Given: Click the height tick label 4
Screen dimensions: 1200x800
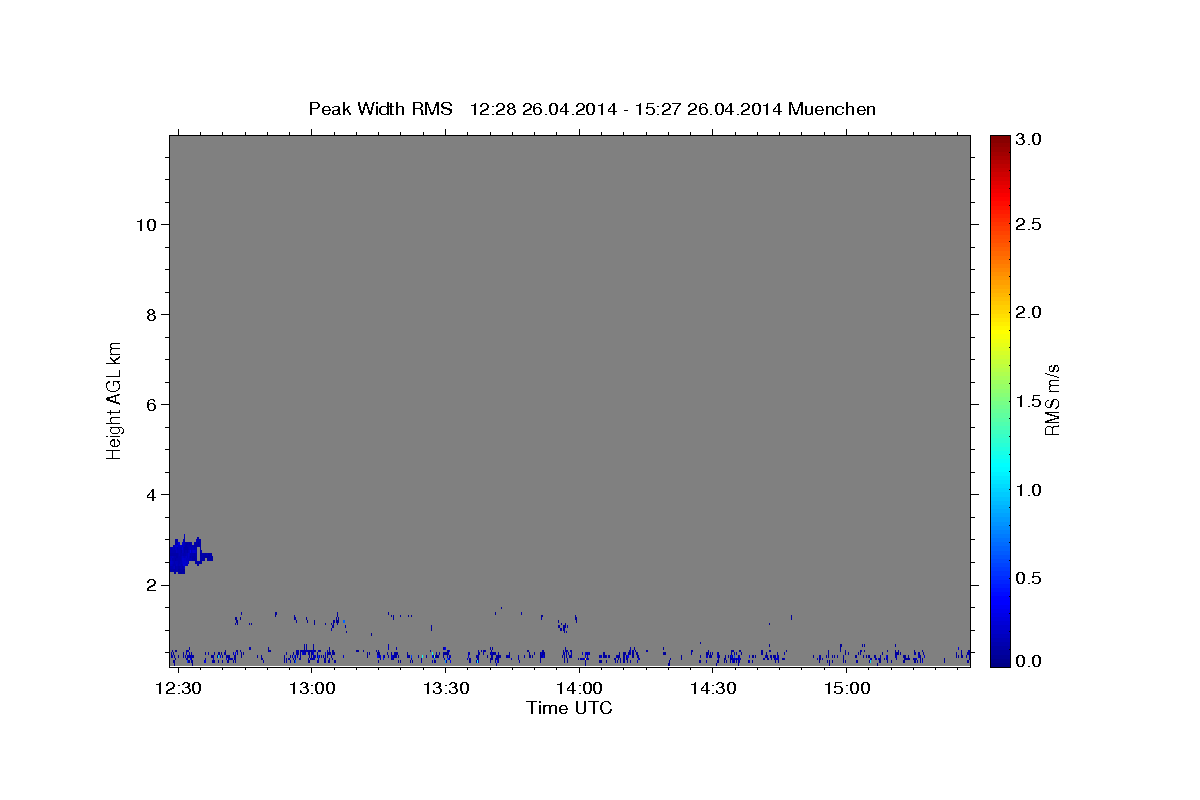Looking at the screenshot, I should [x=149, y=495].
